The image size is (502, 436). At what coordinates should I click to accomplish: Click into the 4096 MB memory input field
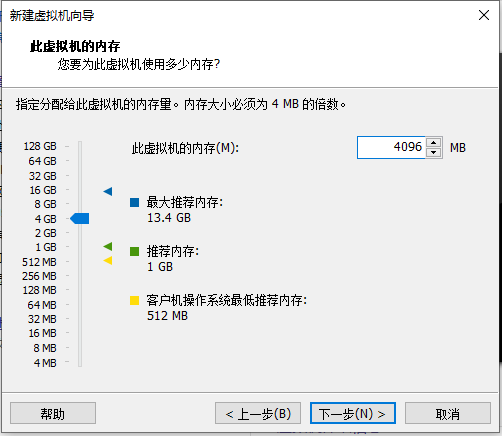point(391,147)
